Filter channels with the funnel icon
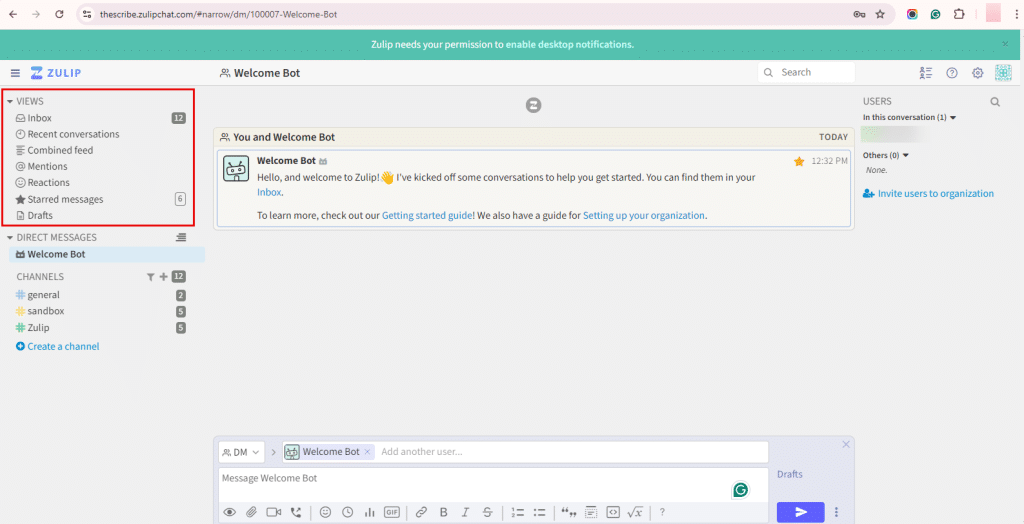The image size is (1024, 524). 150,277
